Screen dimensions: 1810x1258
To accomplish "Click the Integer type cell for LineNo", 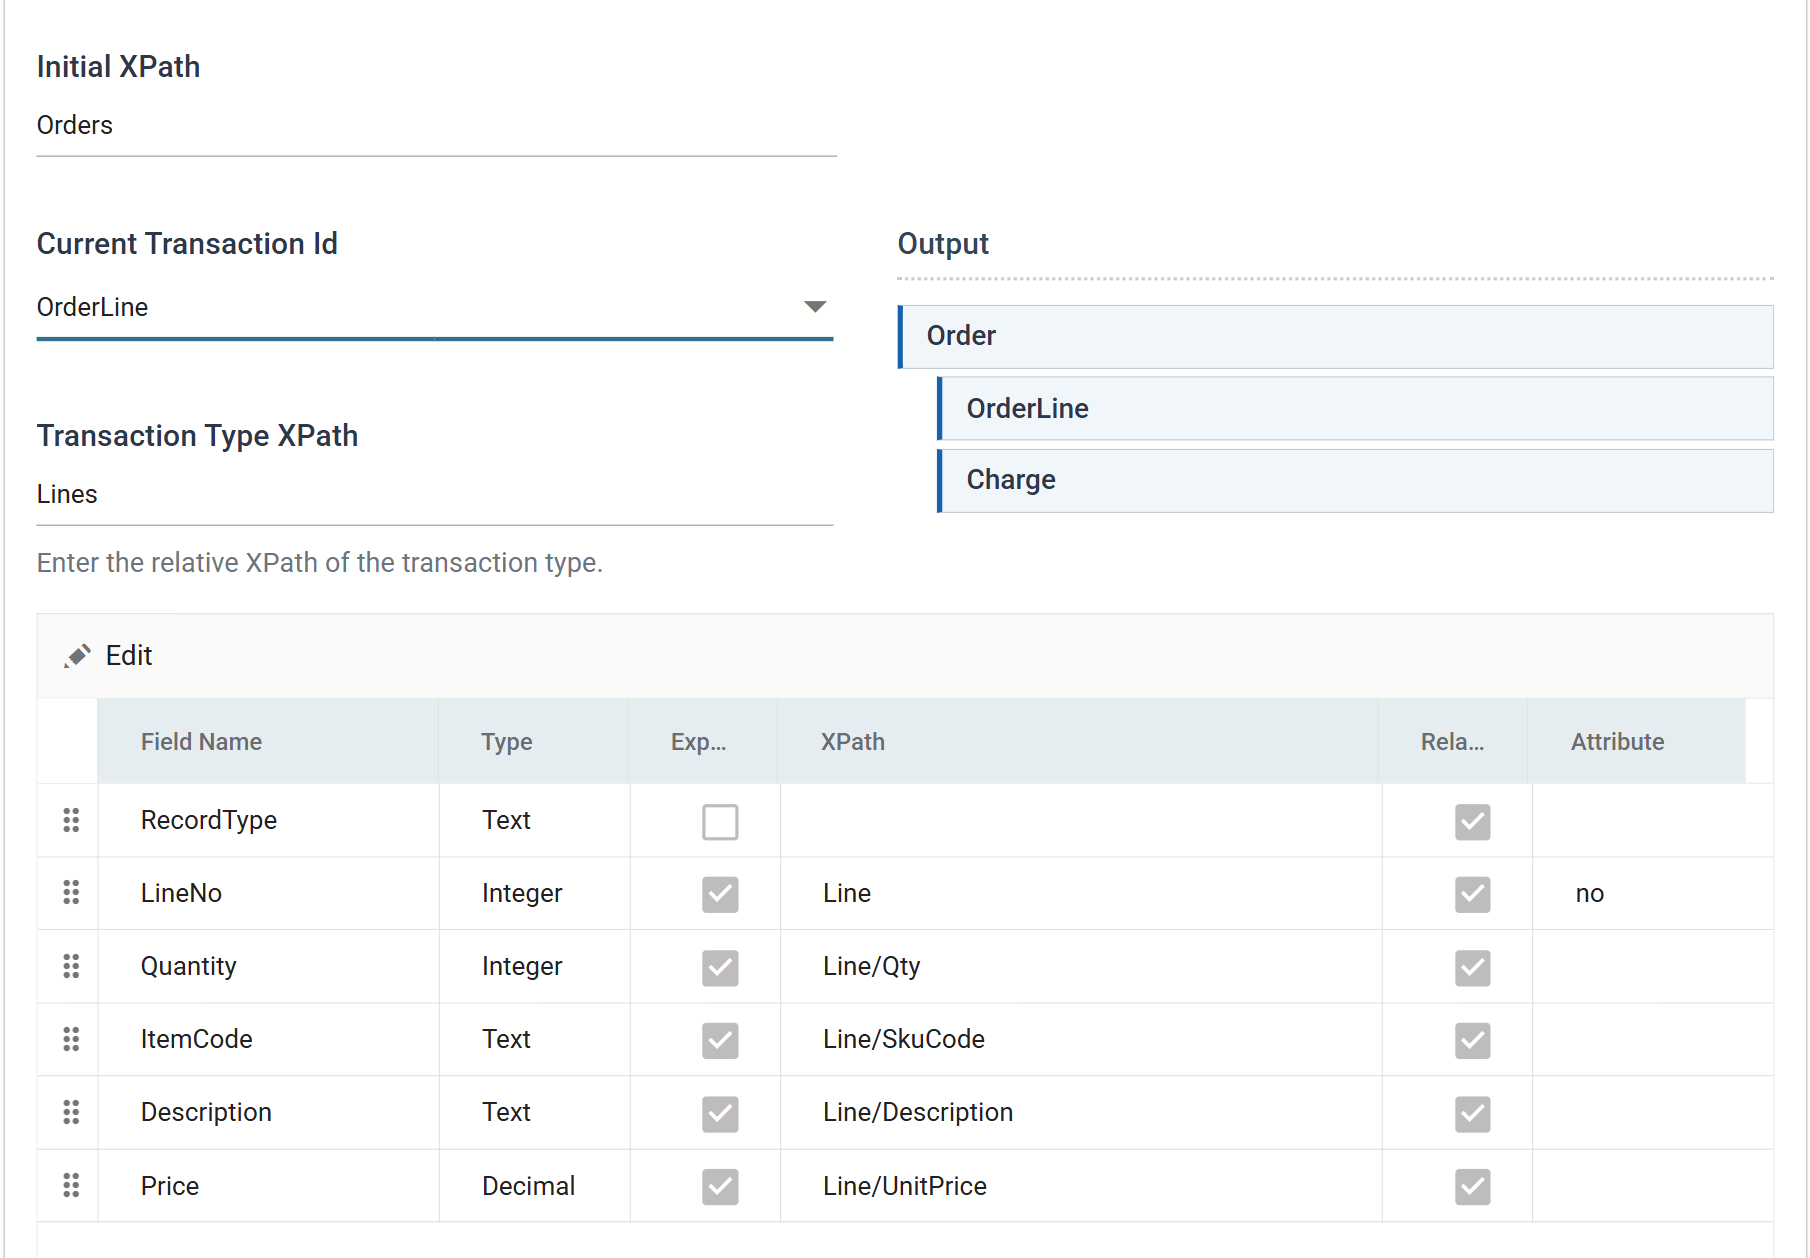I will 534,893.
